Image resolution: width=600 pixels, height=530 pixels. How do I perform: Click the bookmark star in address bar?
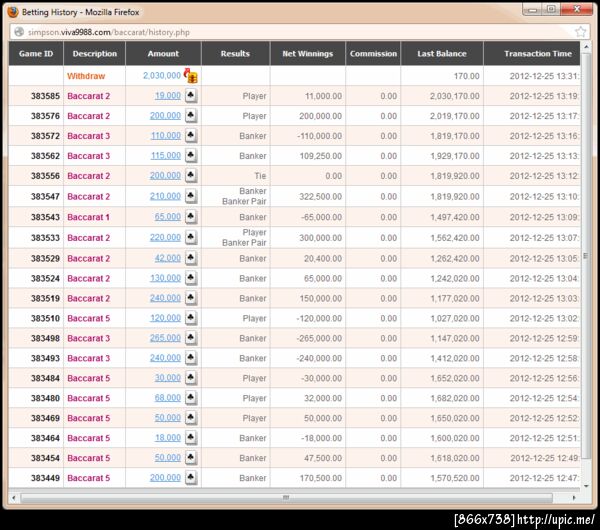coord(580,32)
